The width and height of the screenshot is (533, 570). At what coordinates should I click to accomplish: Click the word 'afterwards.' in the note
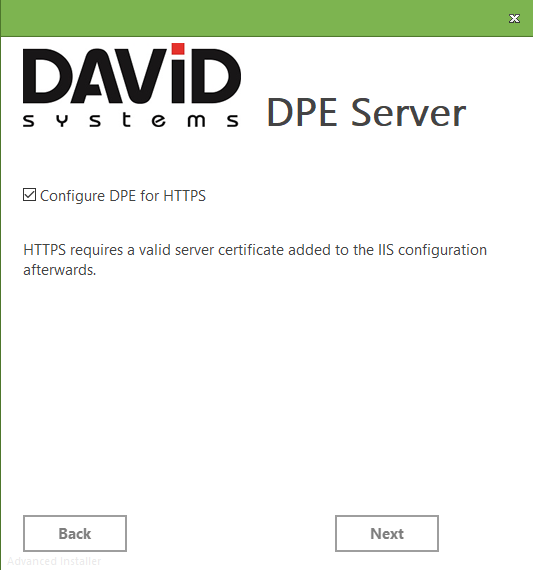point(60,270)
